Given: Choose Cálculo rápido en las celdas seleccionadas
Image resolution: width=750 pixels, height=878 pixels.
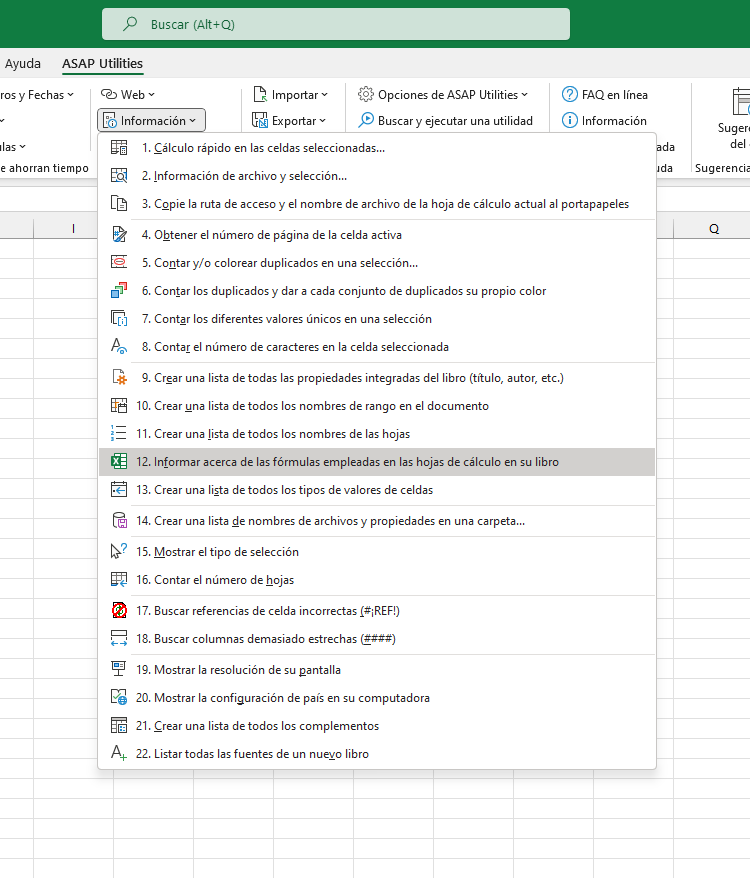Looking at the screenshot, I should tap(377, 148).
